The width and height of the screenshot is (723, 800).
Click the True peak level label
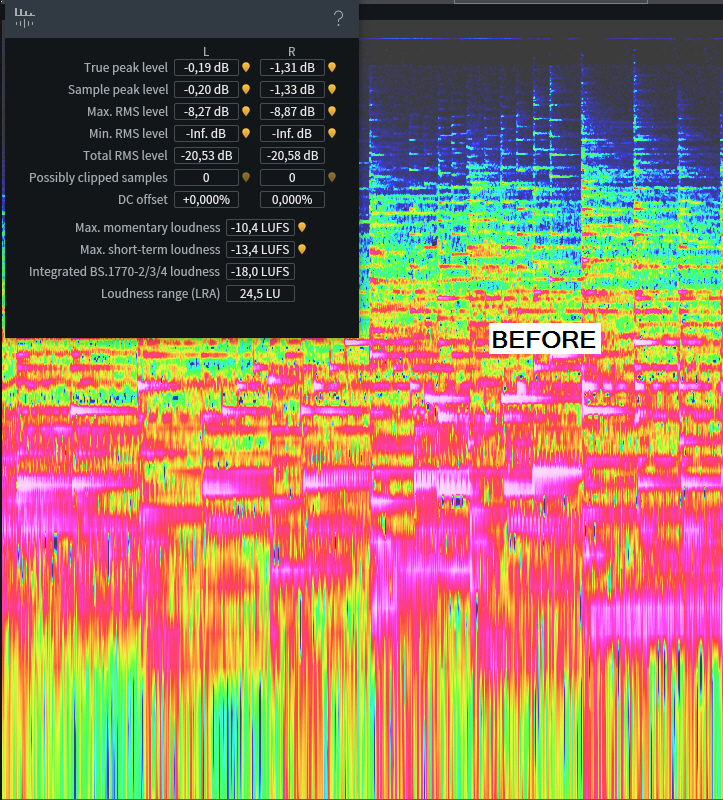click(126, 67)
